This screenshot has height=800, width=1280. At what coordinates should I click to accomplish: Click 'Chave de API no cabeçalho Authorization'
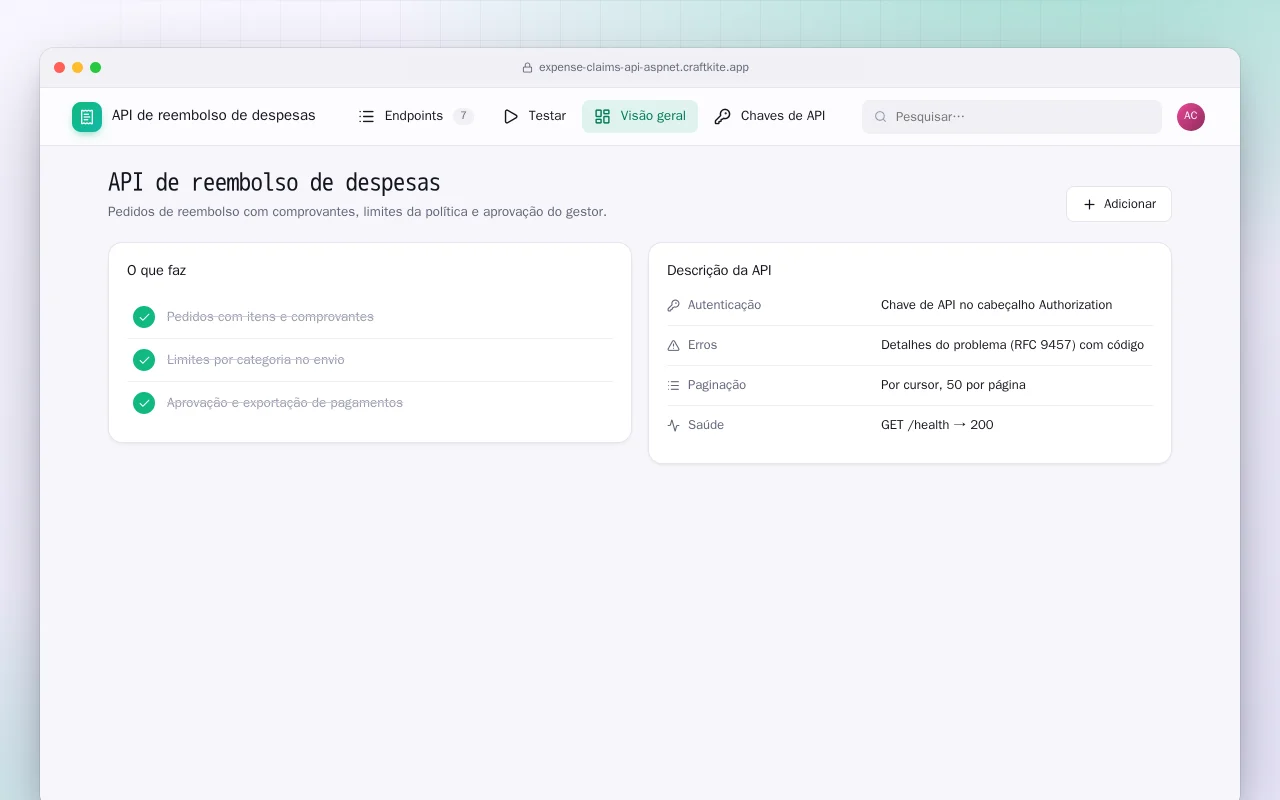(996, 305)
